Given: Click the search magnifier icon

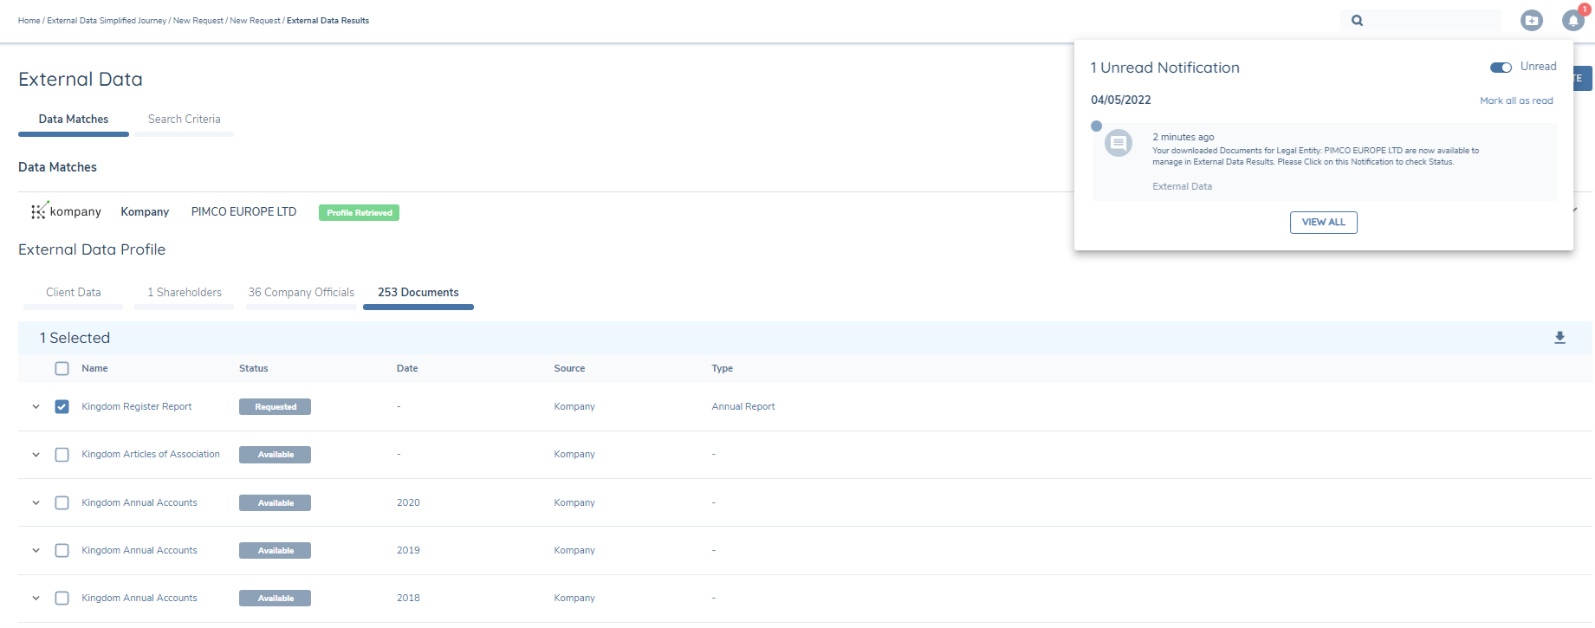Looking at the screenshot, I should (1357, 20).
